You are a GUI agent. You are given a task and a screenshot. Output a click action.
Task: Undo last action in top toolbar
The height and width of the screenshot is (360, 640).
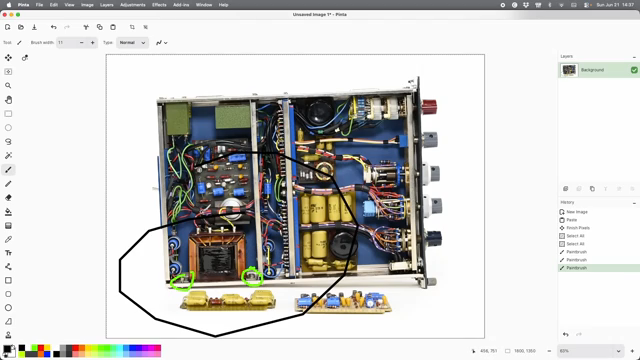click(53, 27)
